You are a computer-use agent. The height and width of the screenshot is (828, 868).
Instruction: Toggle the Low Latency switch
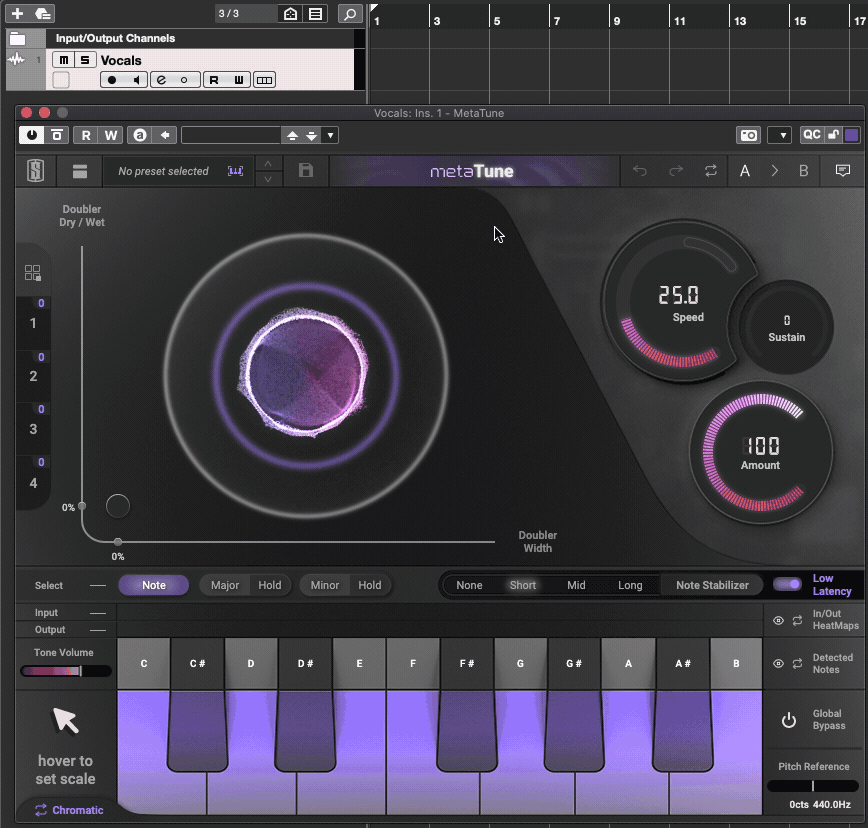787,584
